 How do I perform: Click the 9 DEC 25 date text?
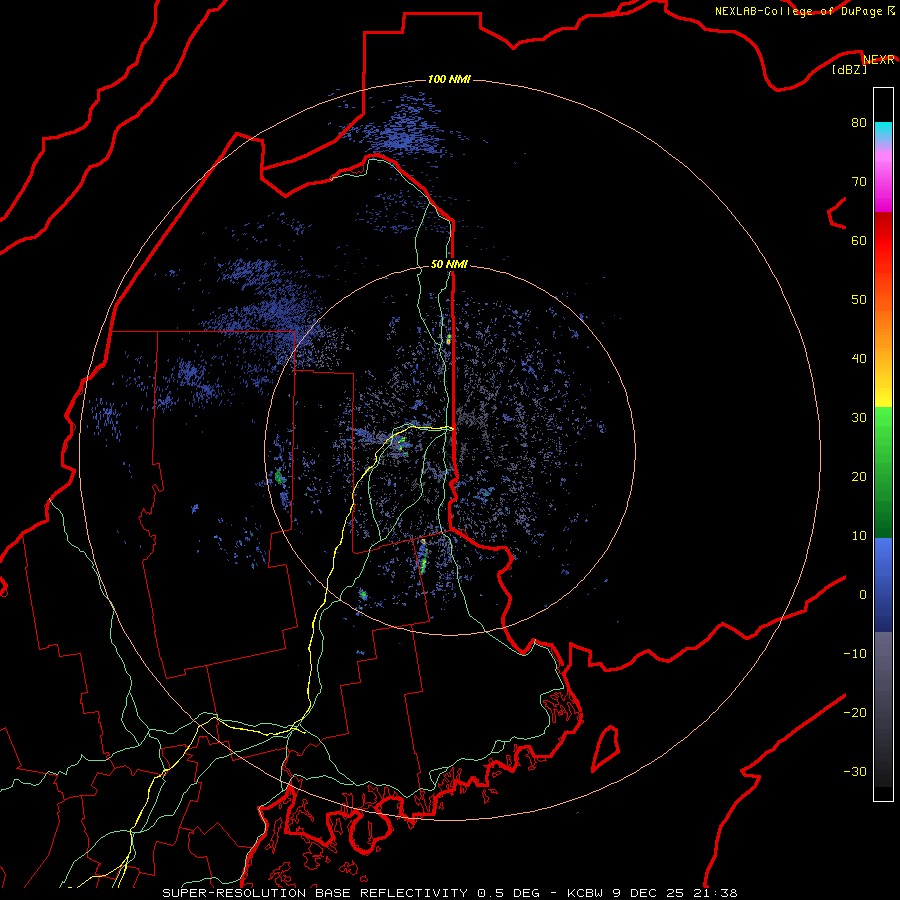tap(649, 893)
